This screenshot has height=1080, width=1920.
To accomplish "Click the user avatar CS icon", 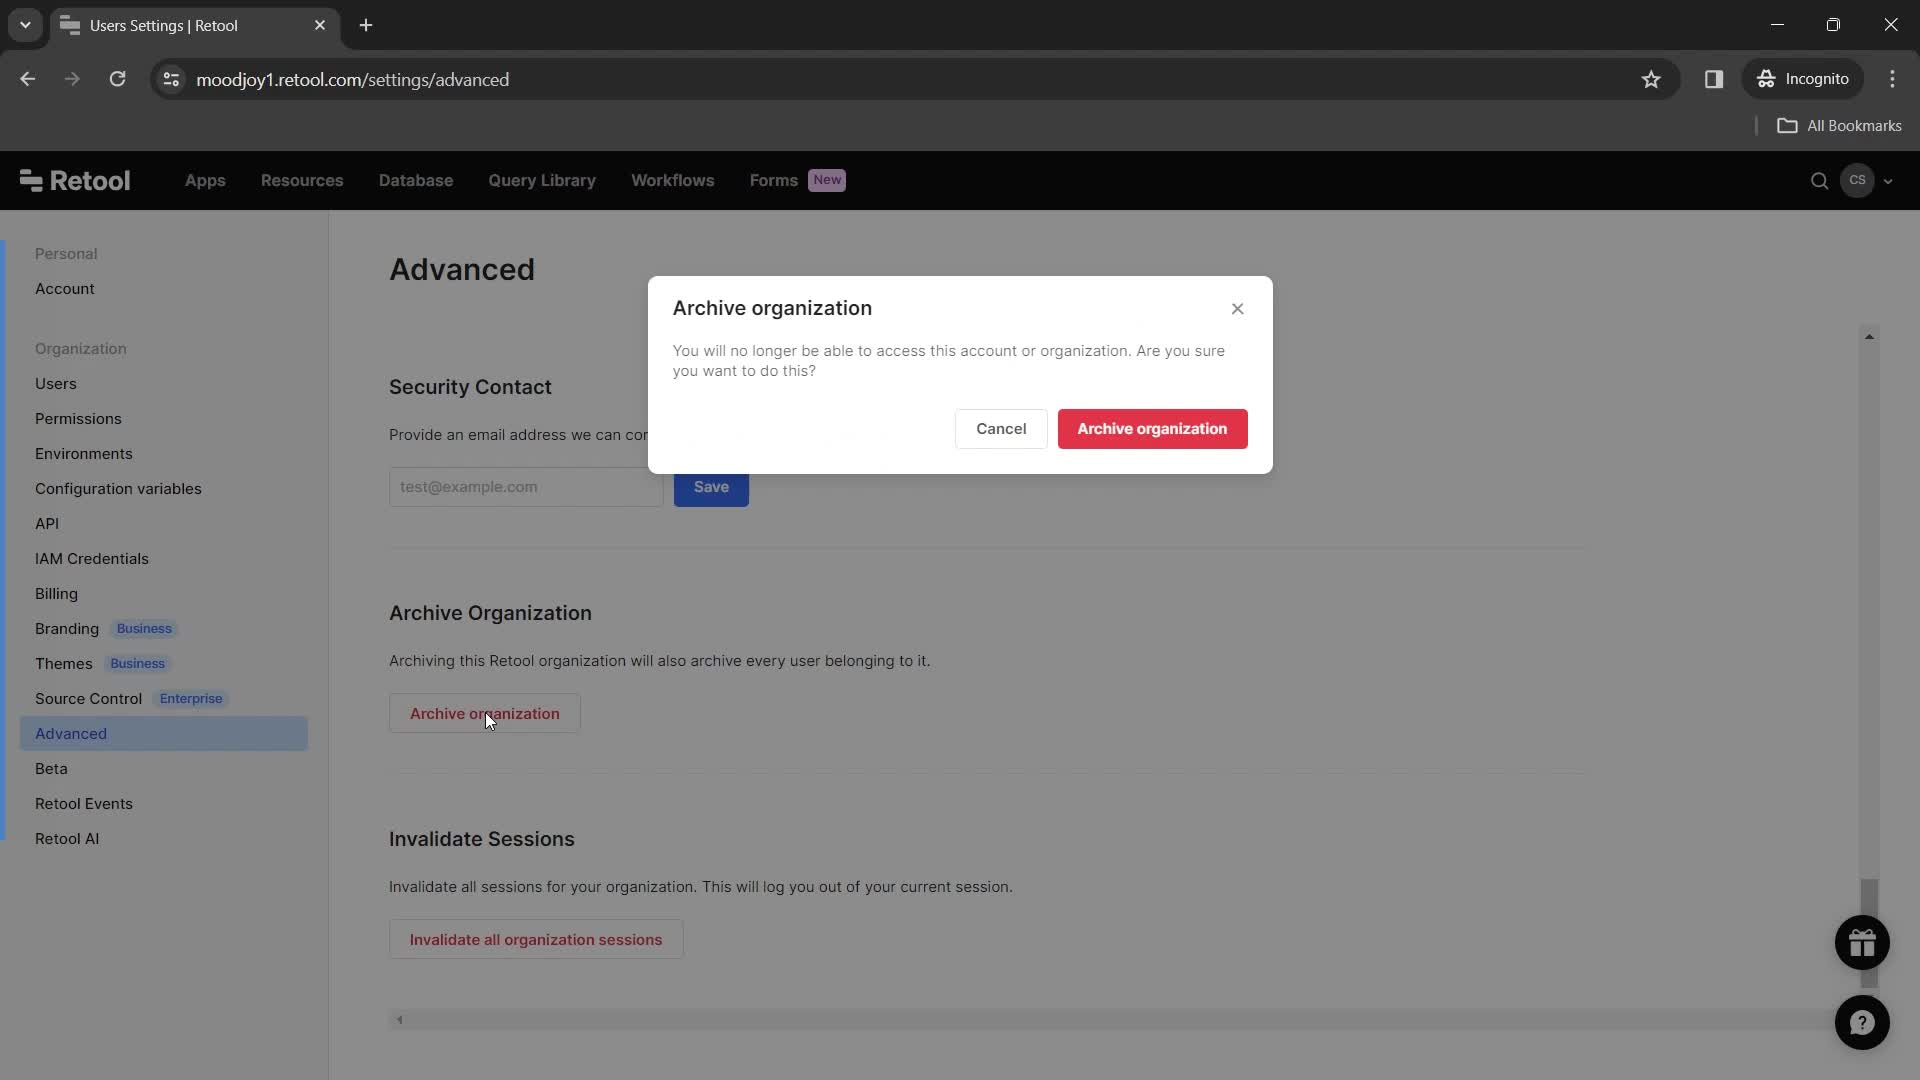I will click(1859, 179).
